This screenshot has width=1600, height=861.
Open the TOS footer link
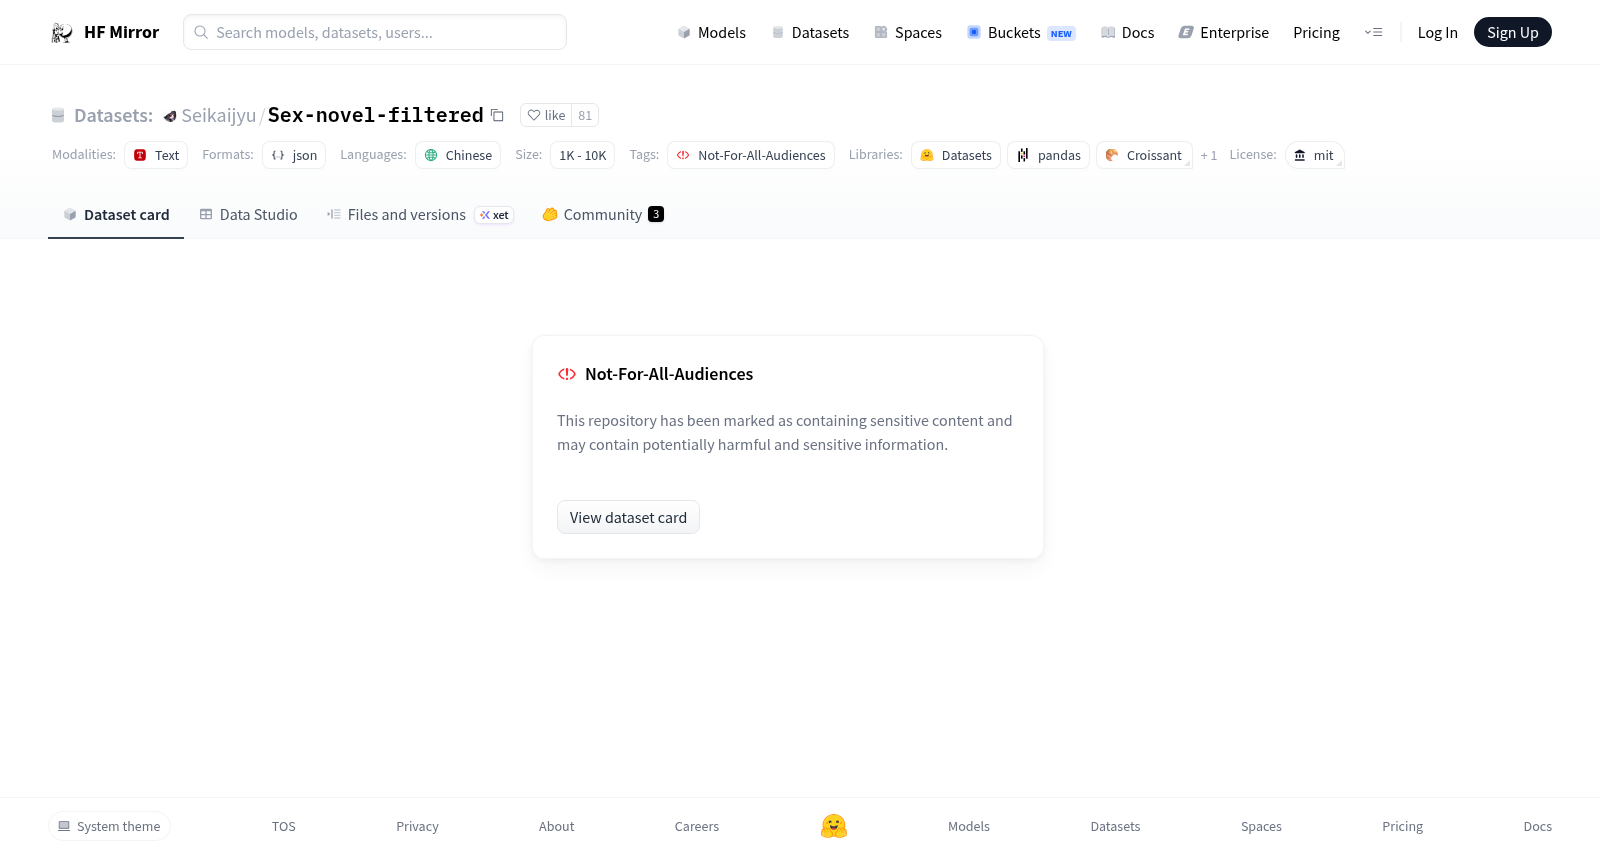pyautogui.click(x=284, y=826)
